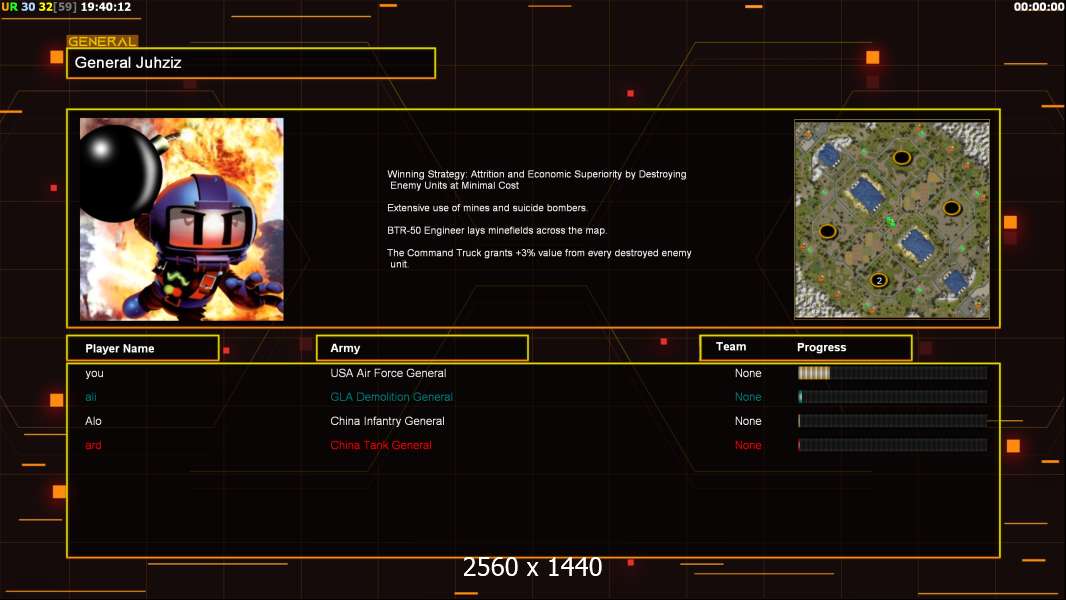Select player name 'Alo'

[93, 421]
